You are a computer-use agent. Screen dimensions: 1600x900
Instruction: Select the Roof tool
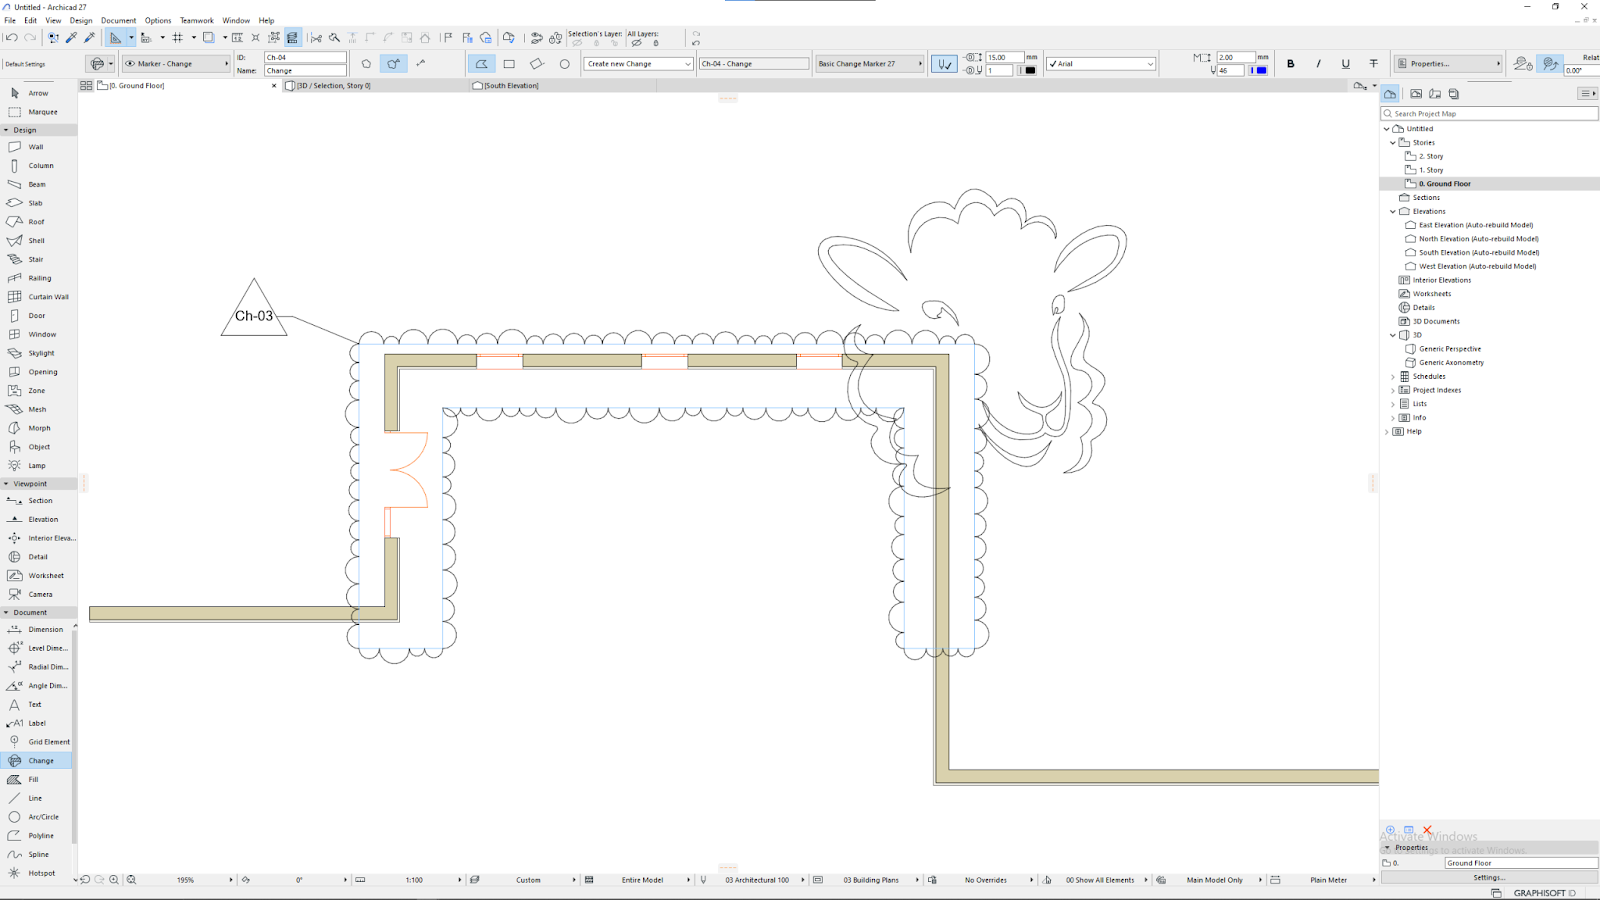click(x=36, y=222)
